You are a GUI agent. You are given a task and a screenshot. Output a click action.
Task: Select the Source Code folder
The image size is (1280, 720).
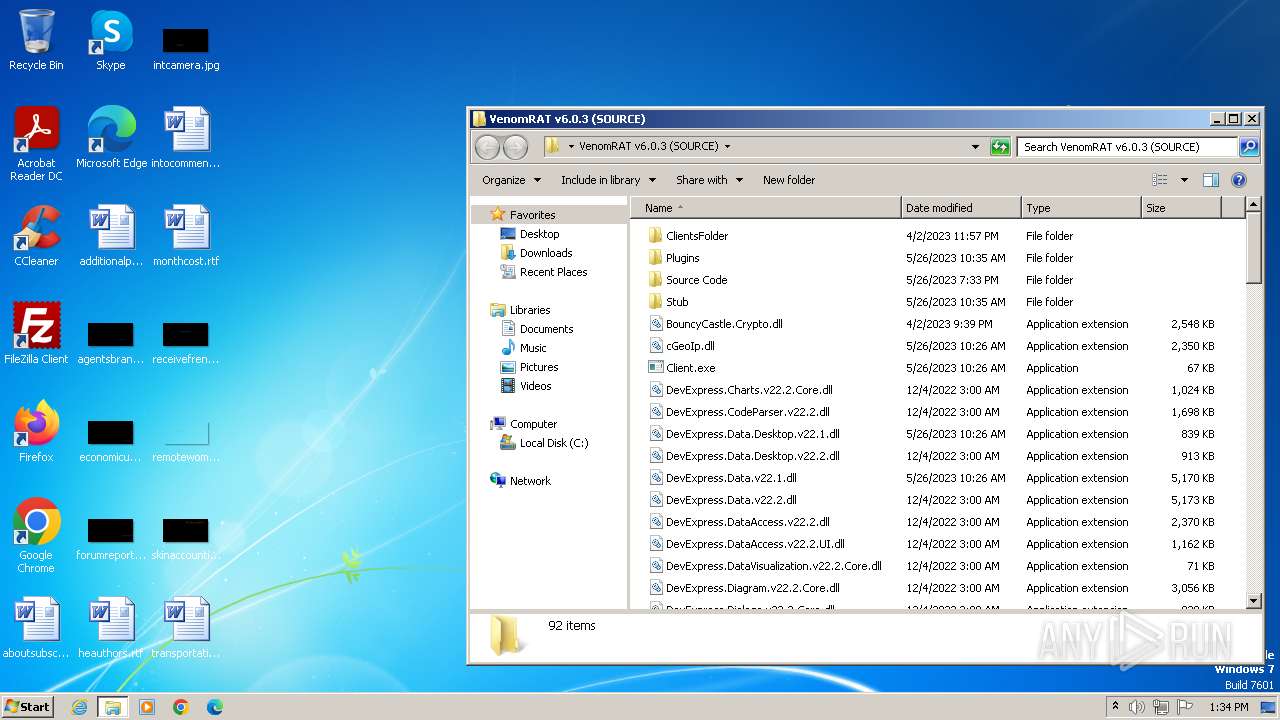tap(688, 280)
